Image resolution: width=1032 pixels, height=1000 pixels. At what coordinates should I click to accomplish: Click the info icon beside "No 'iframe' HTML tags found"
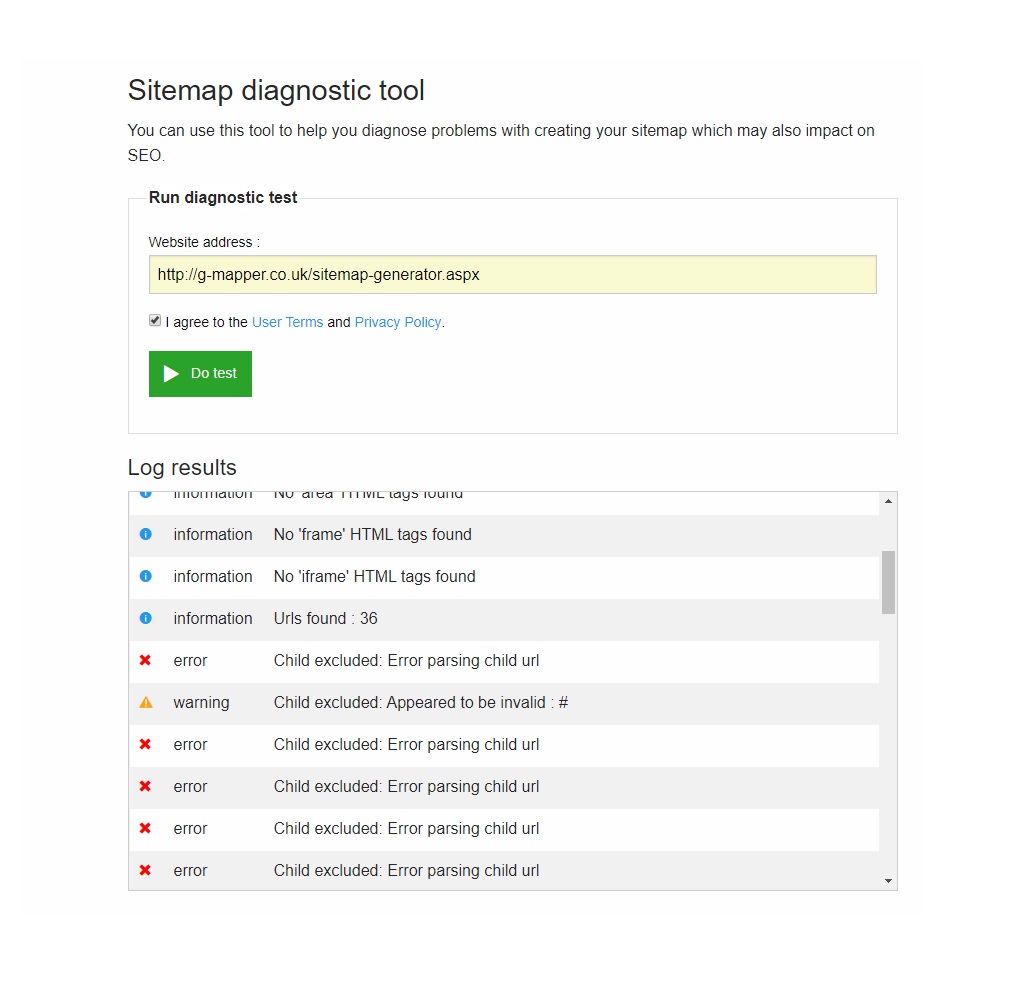[x=146, y=576]
